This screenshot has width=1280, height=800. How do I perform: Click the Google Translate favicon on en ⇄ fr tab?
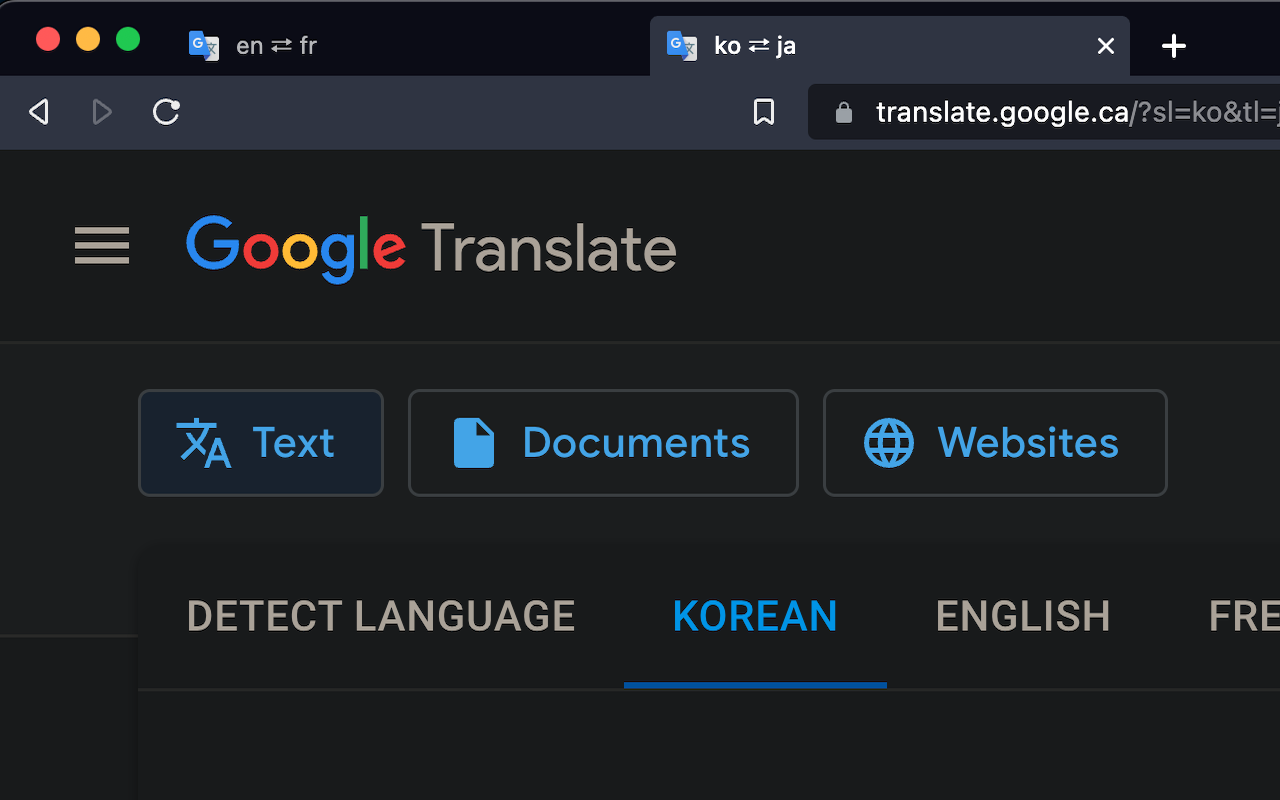coord(204,46)
